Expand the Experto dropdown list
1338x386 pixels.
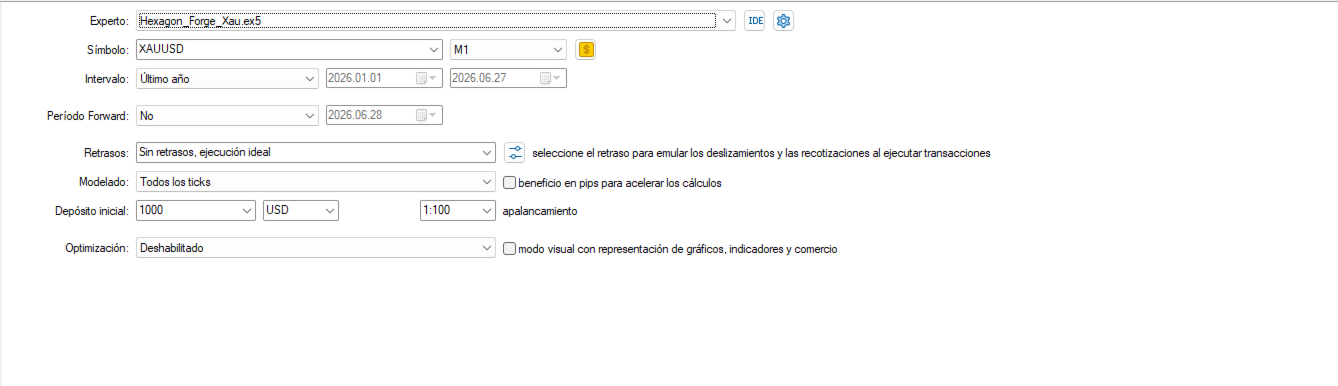coord(727,20)
